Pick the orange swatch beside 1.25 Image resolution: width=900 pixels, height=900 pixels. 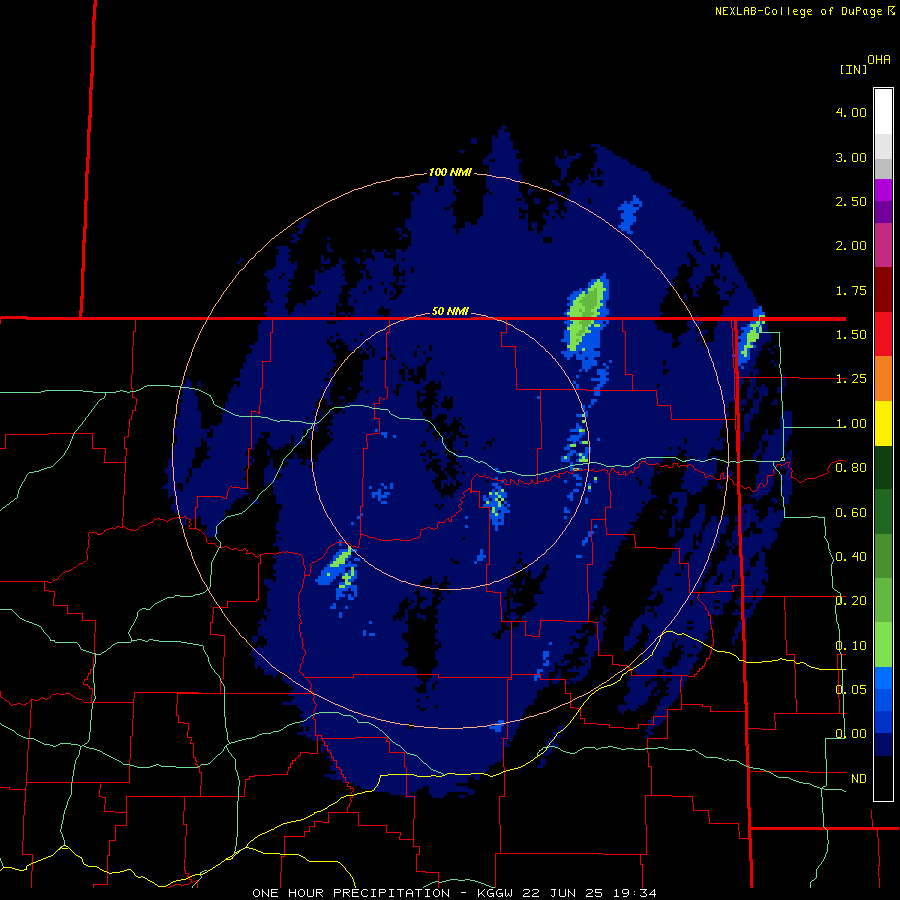883,379
